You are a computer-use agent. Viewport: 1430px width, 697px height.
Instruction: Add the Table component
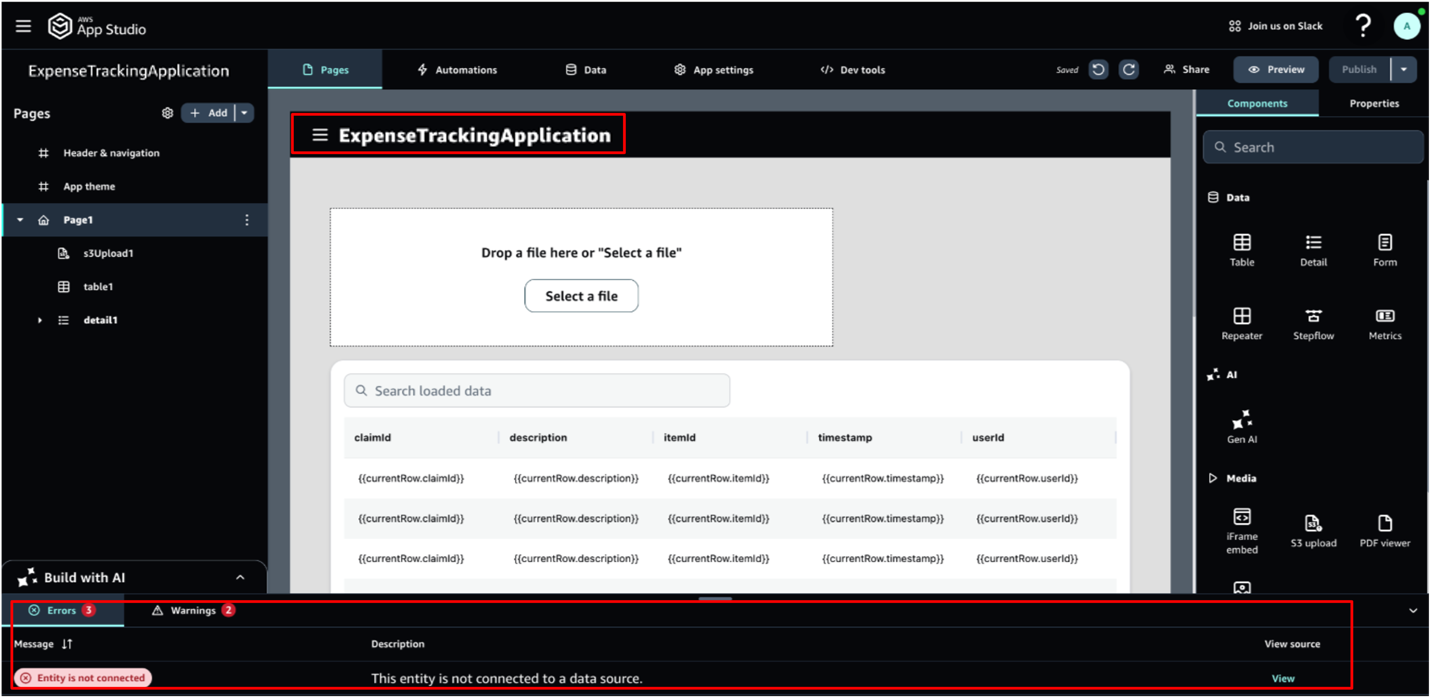pos(1241,250)
